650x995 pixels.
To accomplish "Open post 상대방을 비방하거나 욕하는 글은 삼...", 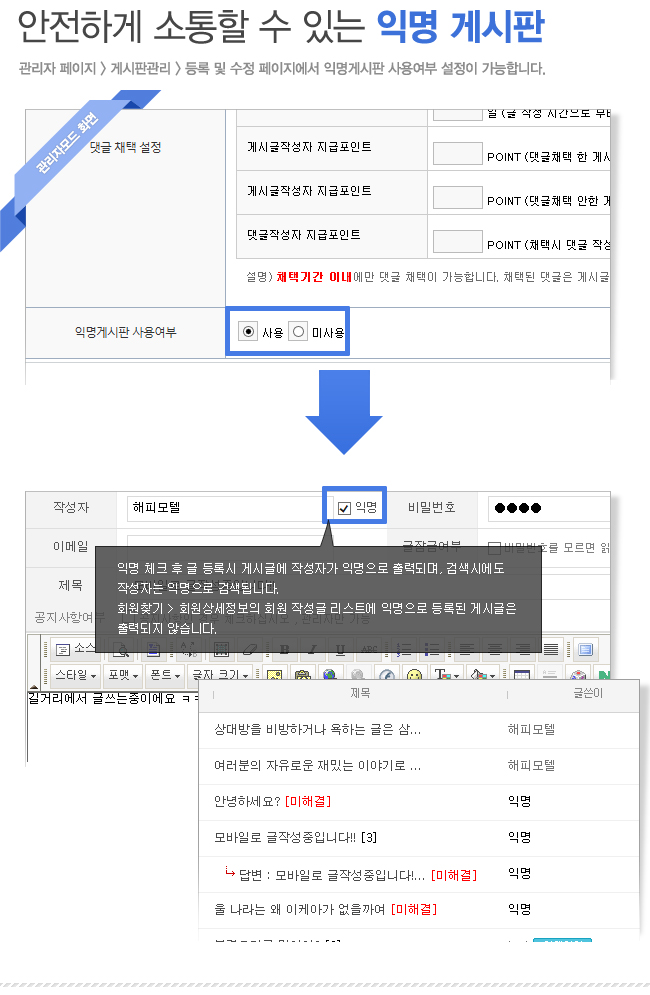I will click(x=317, y=730).
